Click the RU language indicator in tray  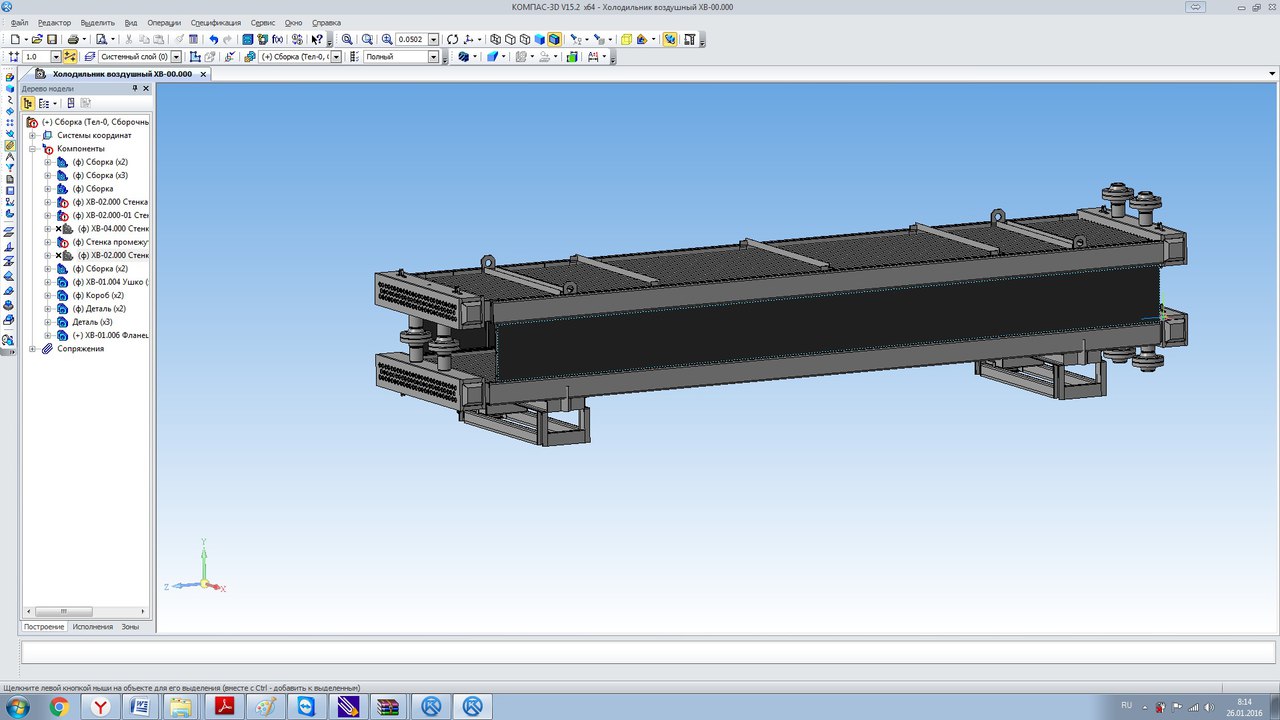pyautogui.click(x=1127, y=705)
